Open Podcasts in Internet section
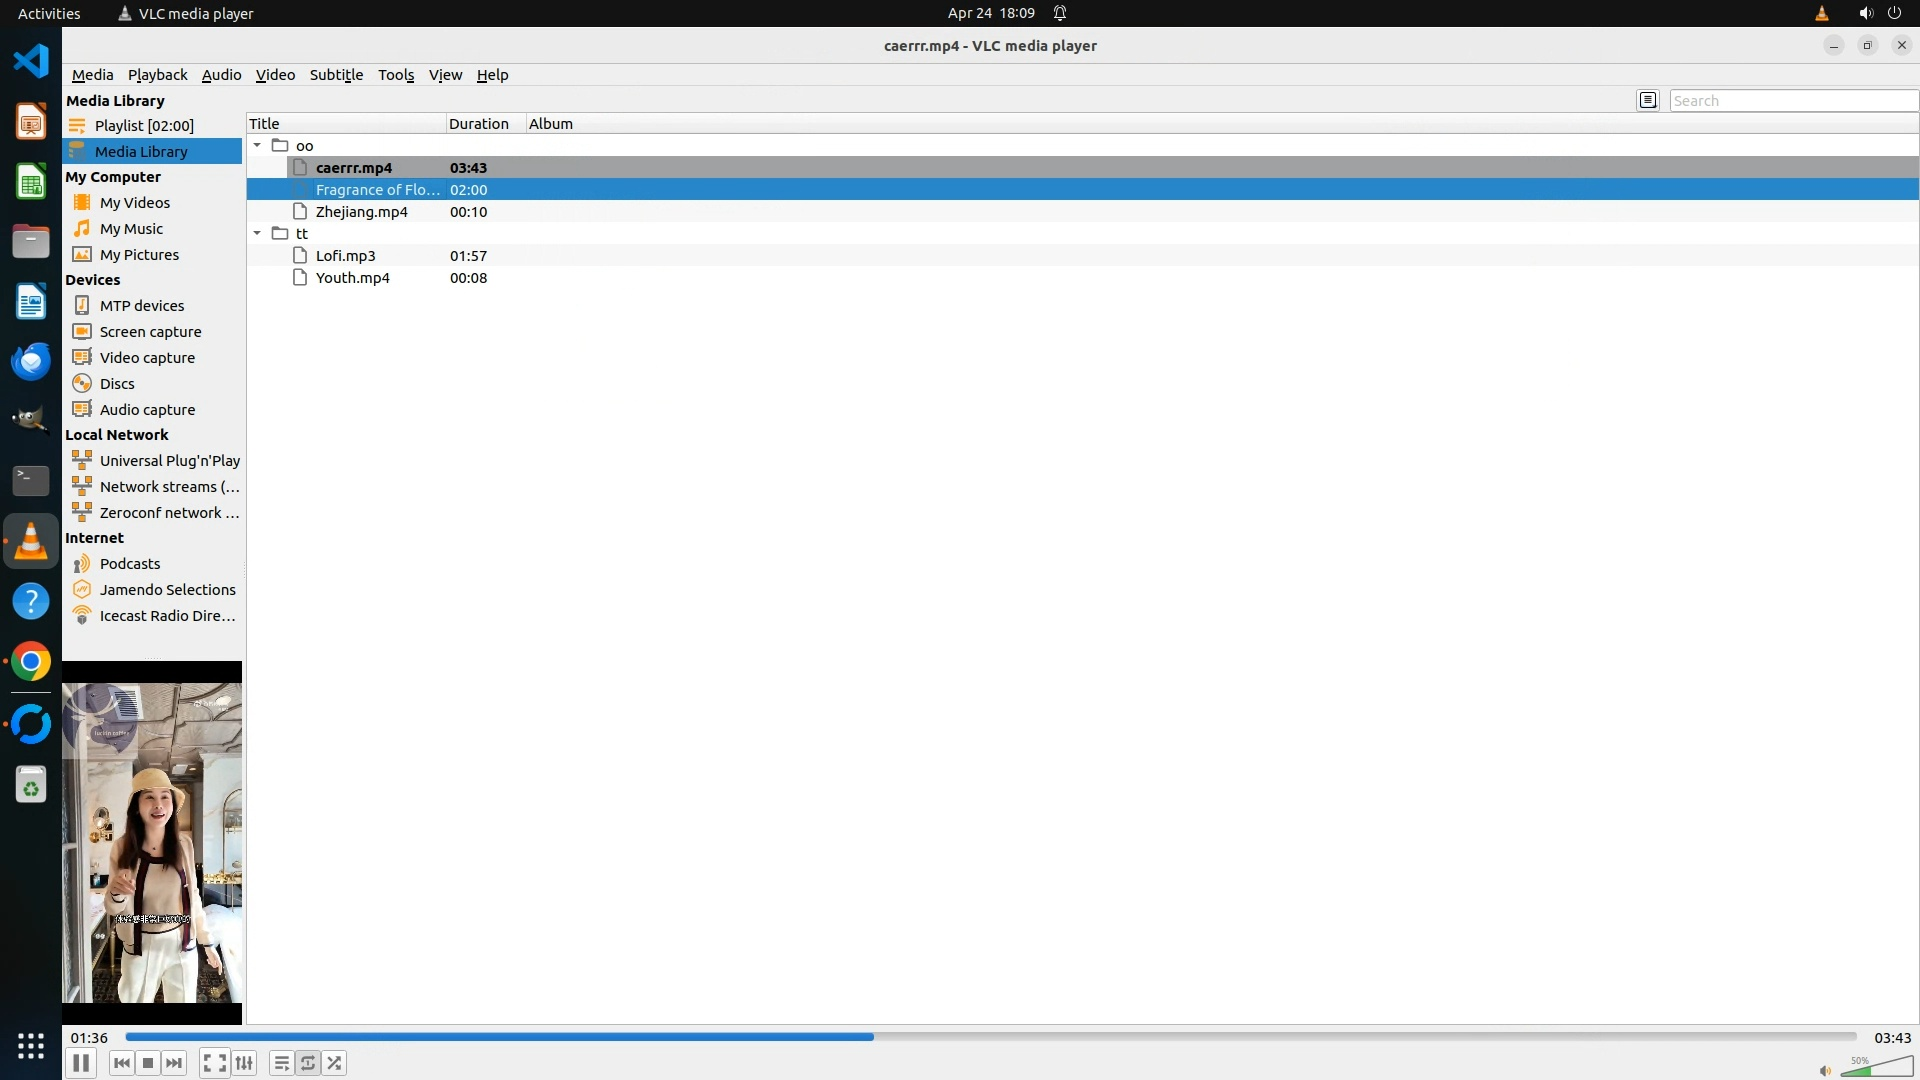Viewport: 1920px width, 1080px height. 130,564
